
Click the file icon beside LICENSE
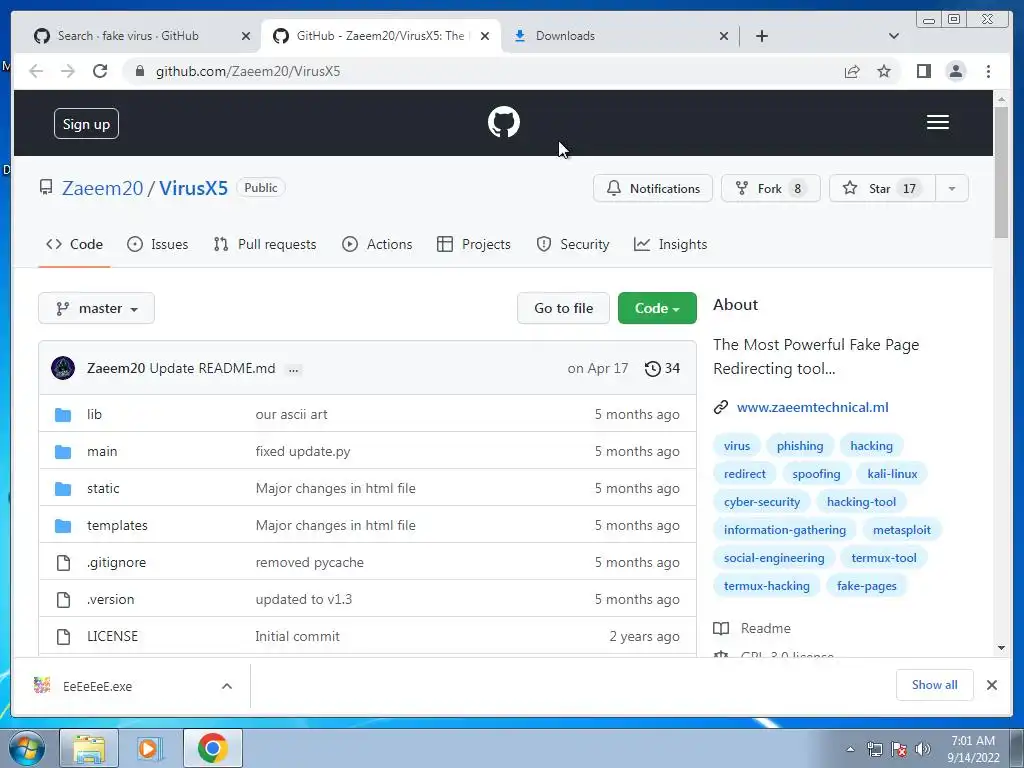coord(63,637)
